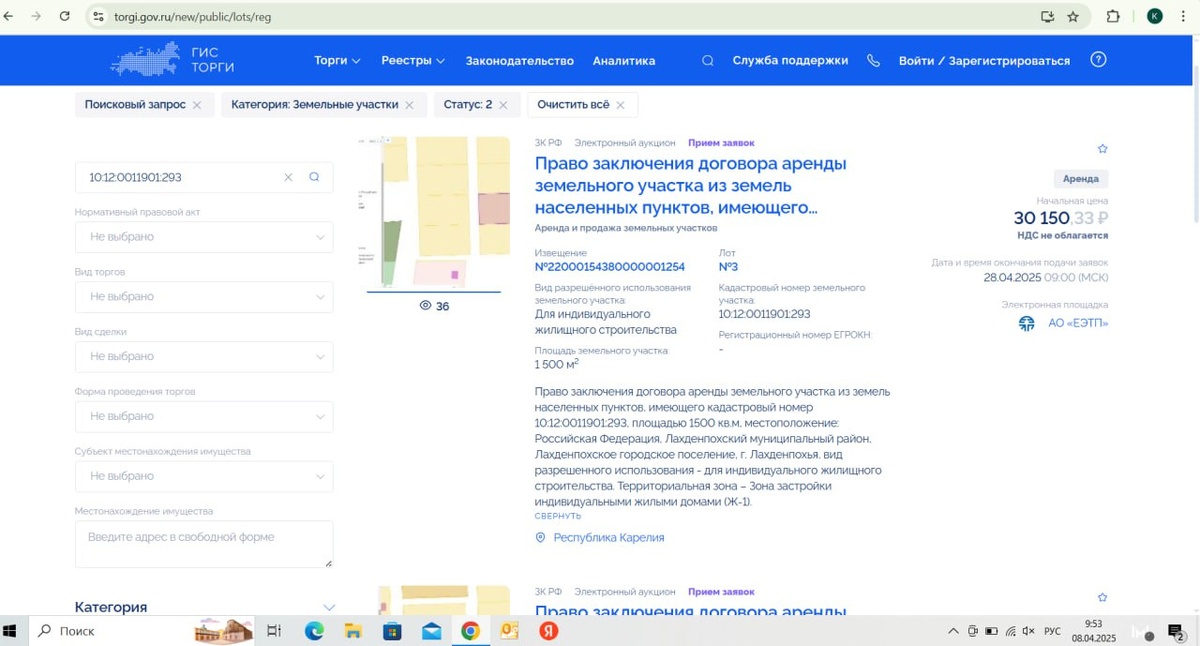Remove the Статус: 2 filter chip
This screenshot has height=646, width=1200.
pos(503,105)
